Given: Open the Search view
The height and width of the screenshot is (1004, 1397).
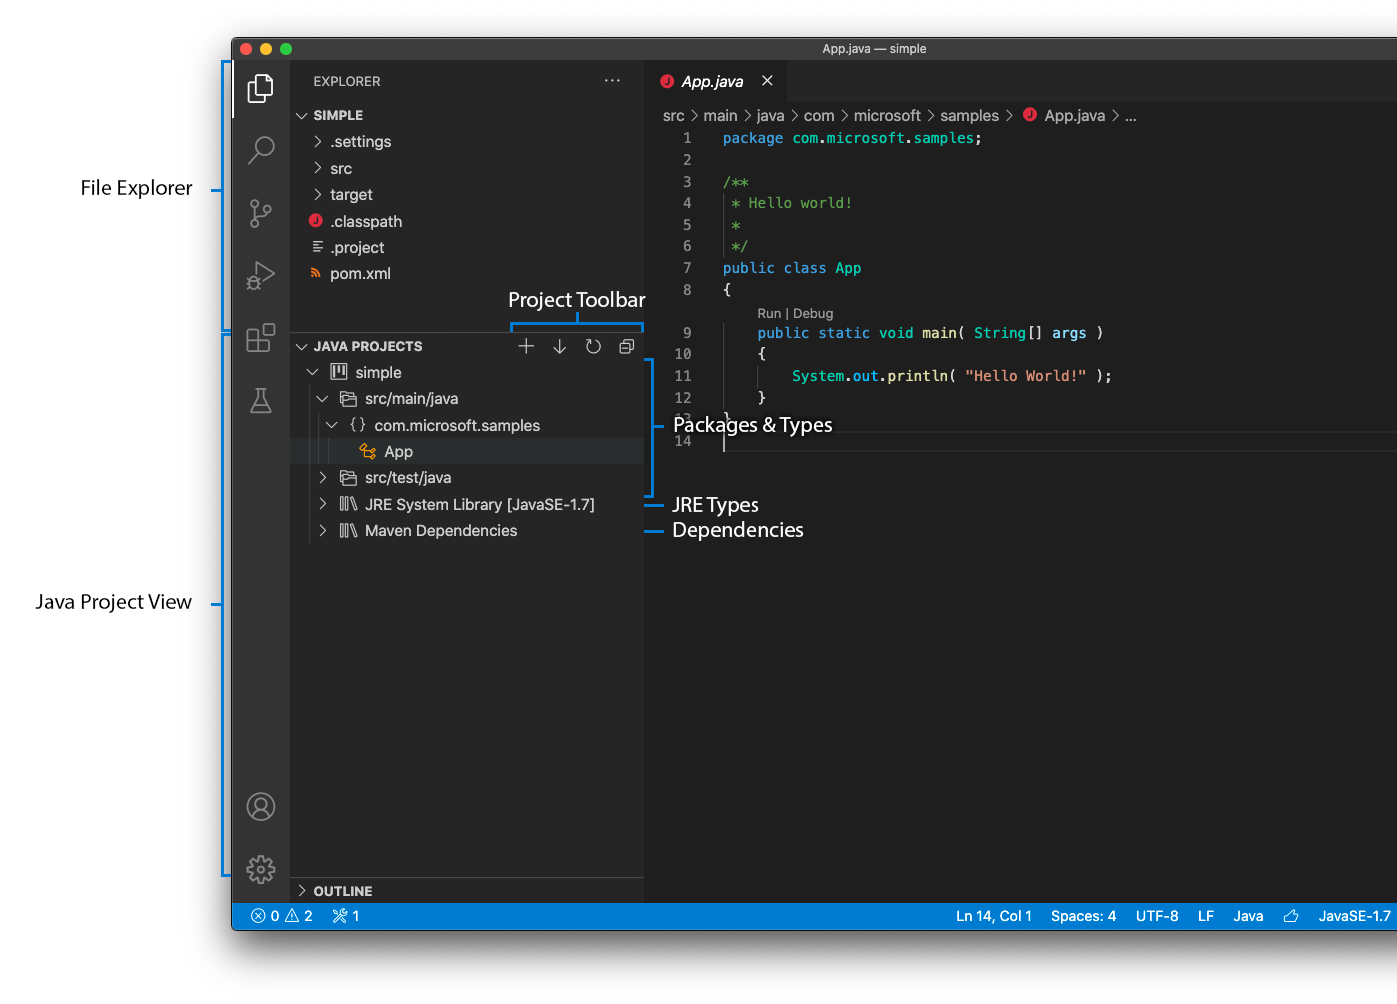Looking at the screenshot, I should coord(260,150).
